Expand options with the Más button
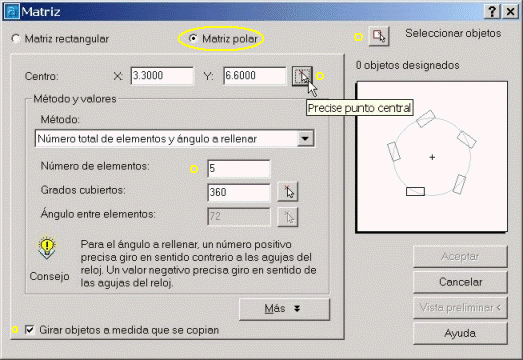This screenshot has width=523, height=360. 284,309
